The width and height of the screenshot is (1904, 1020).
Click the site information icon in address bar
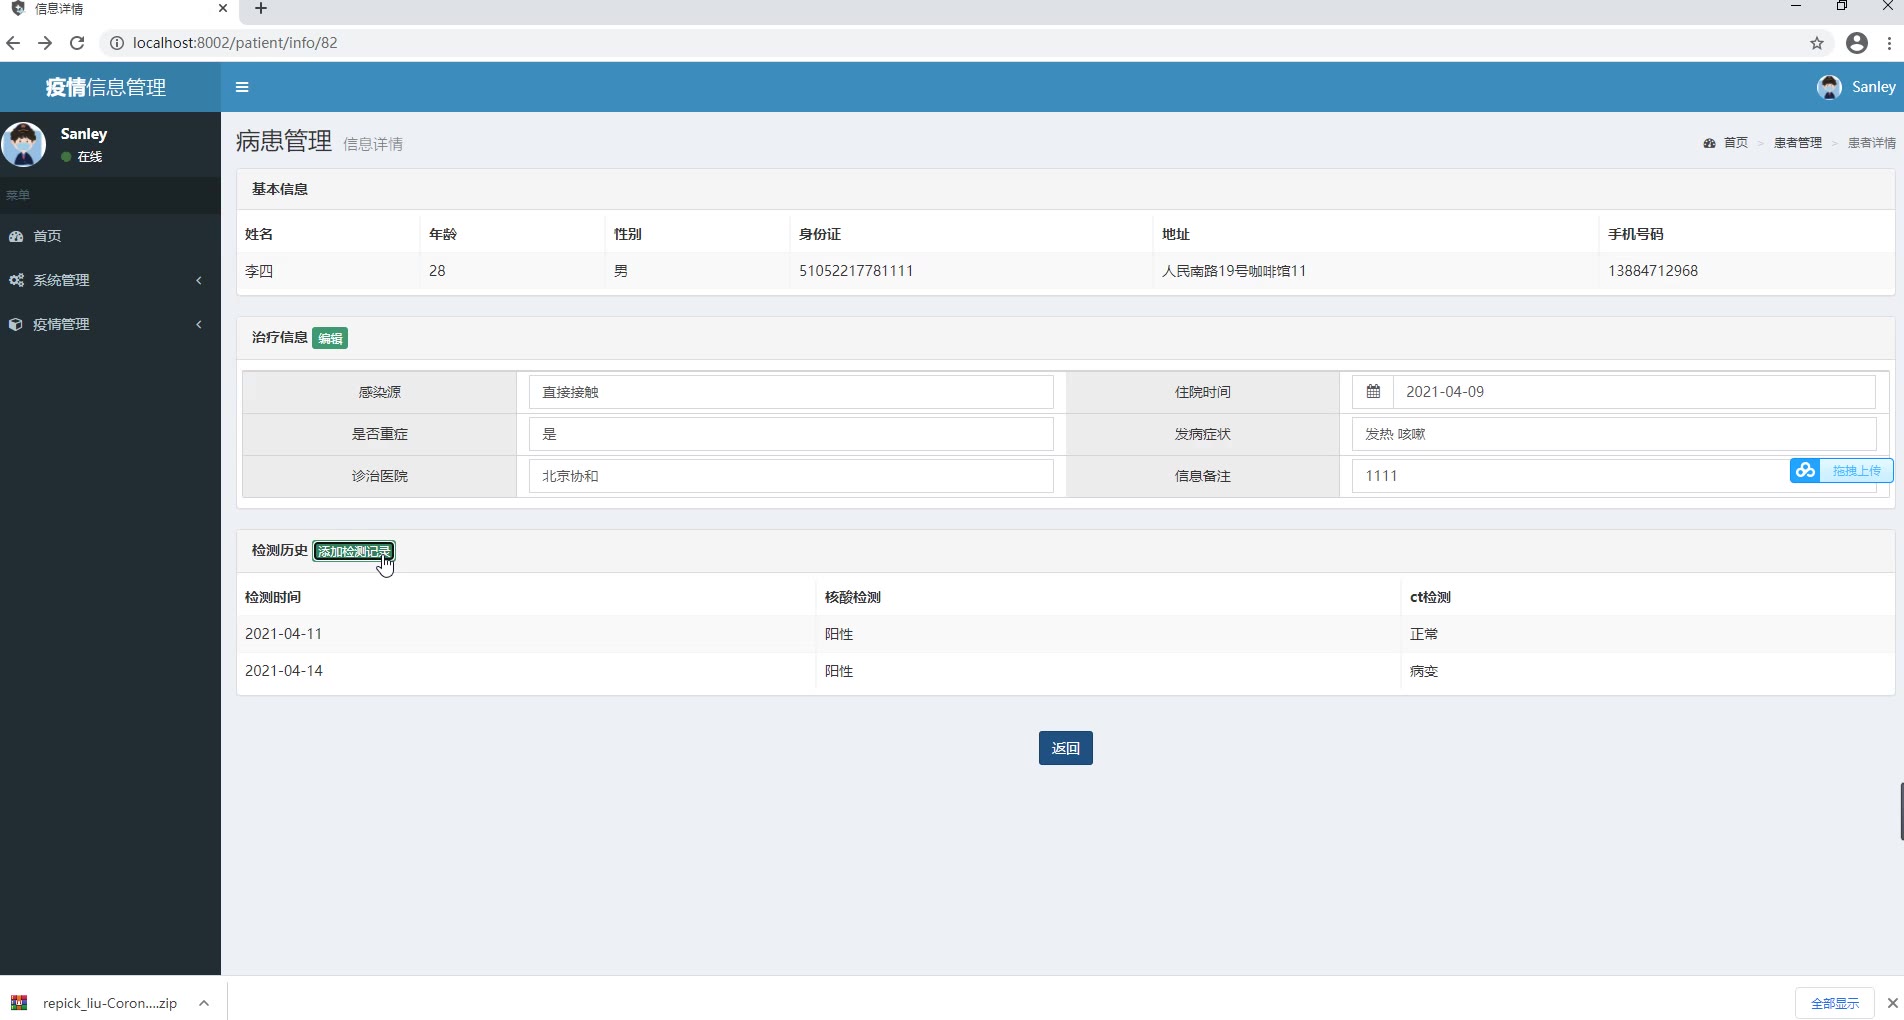point(116,43)
